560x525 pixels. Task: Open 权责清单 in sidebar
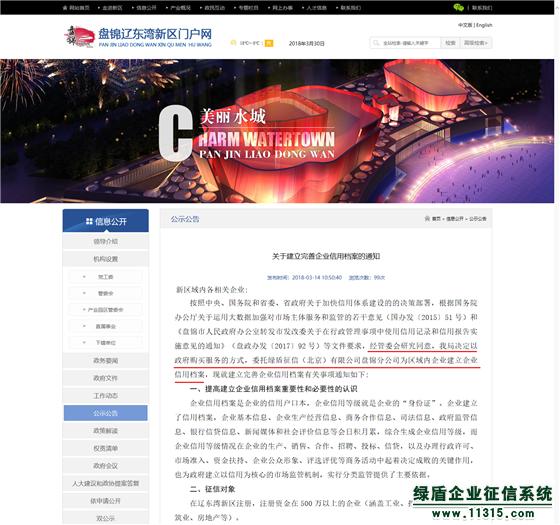tap(106, 448)
